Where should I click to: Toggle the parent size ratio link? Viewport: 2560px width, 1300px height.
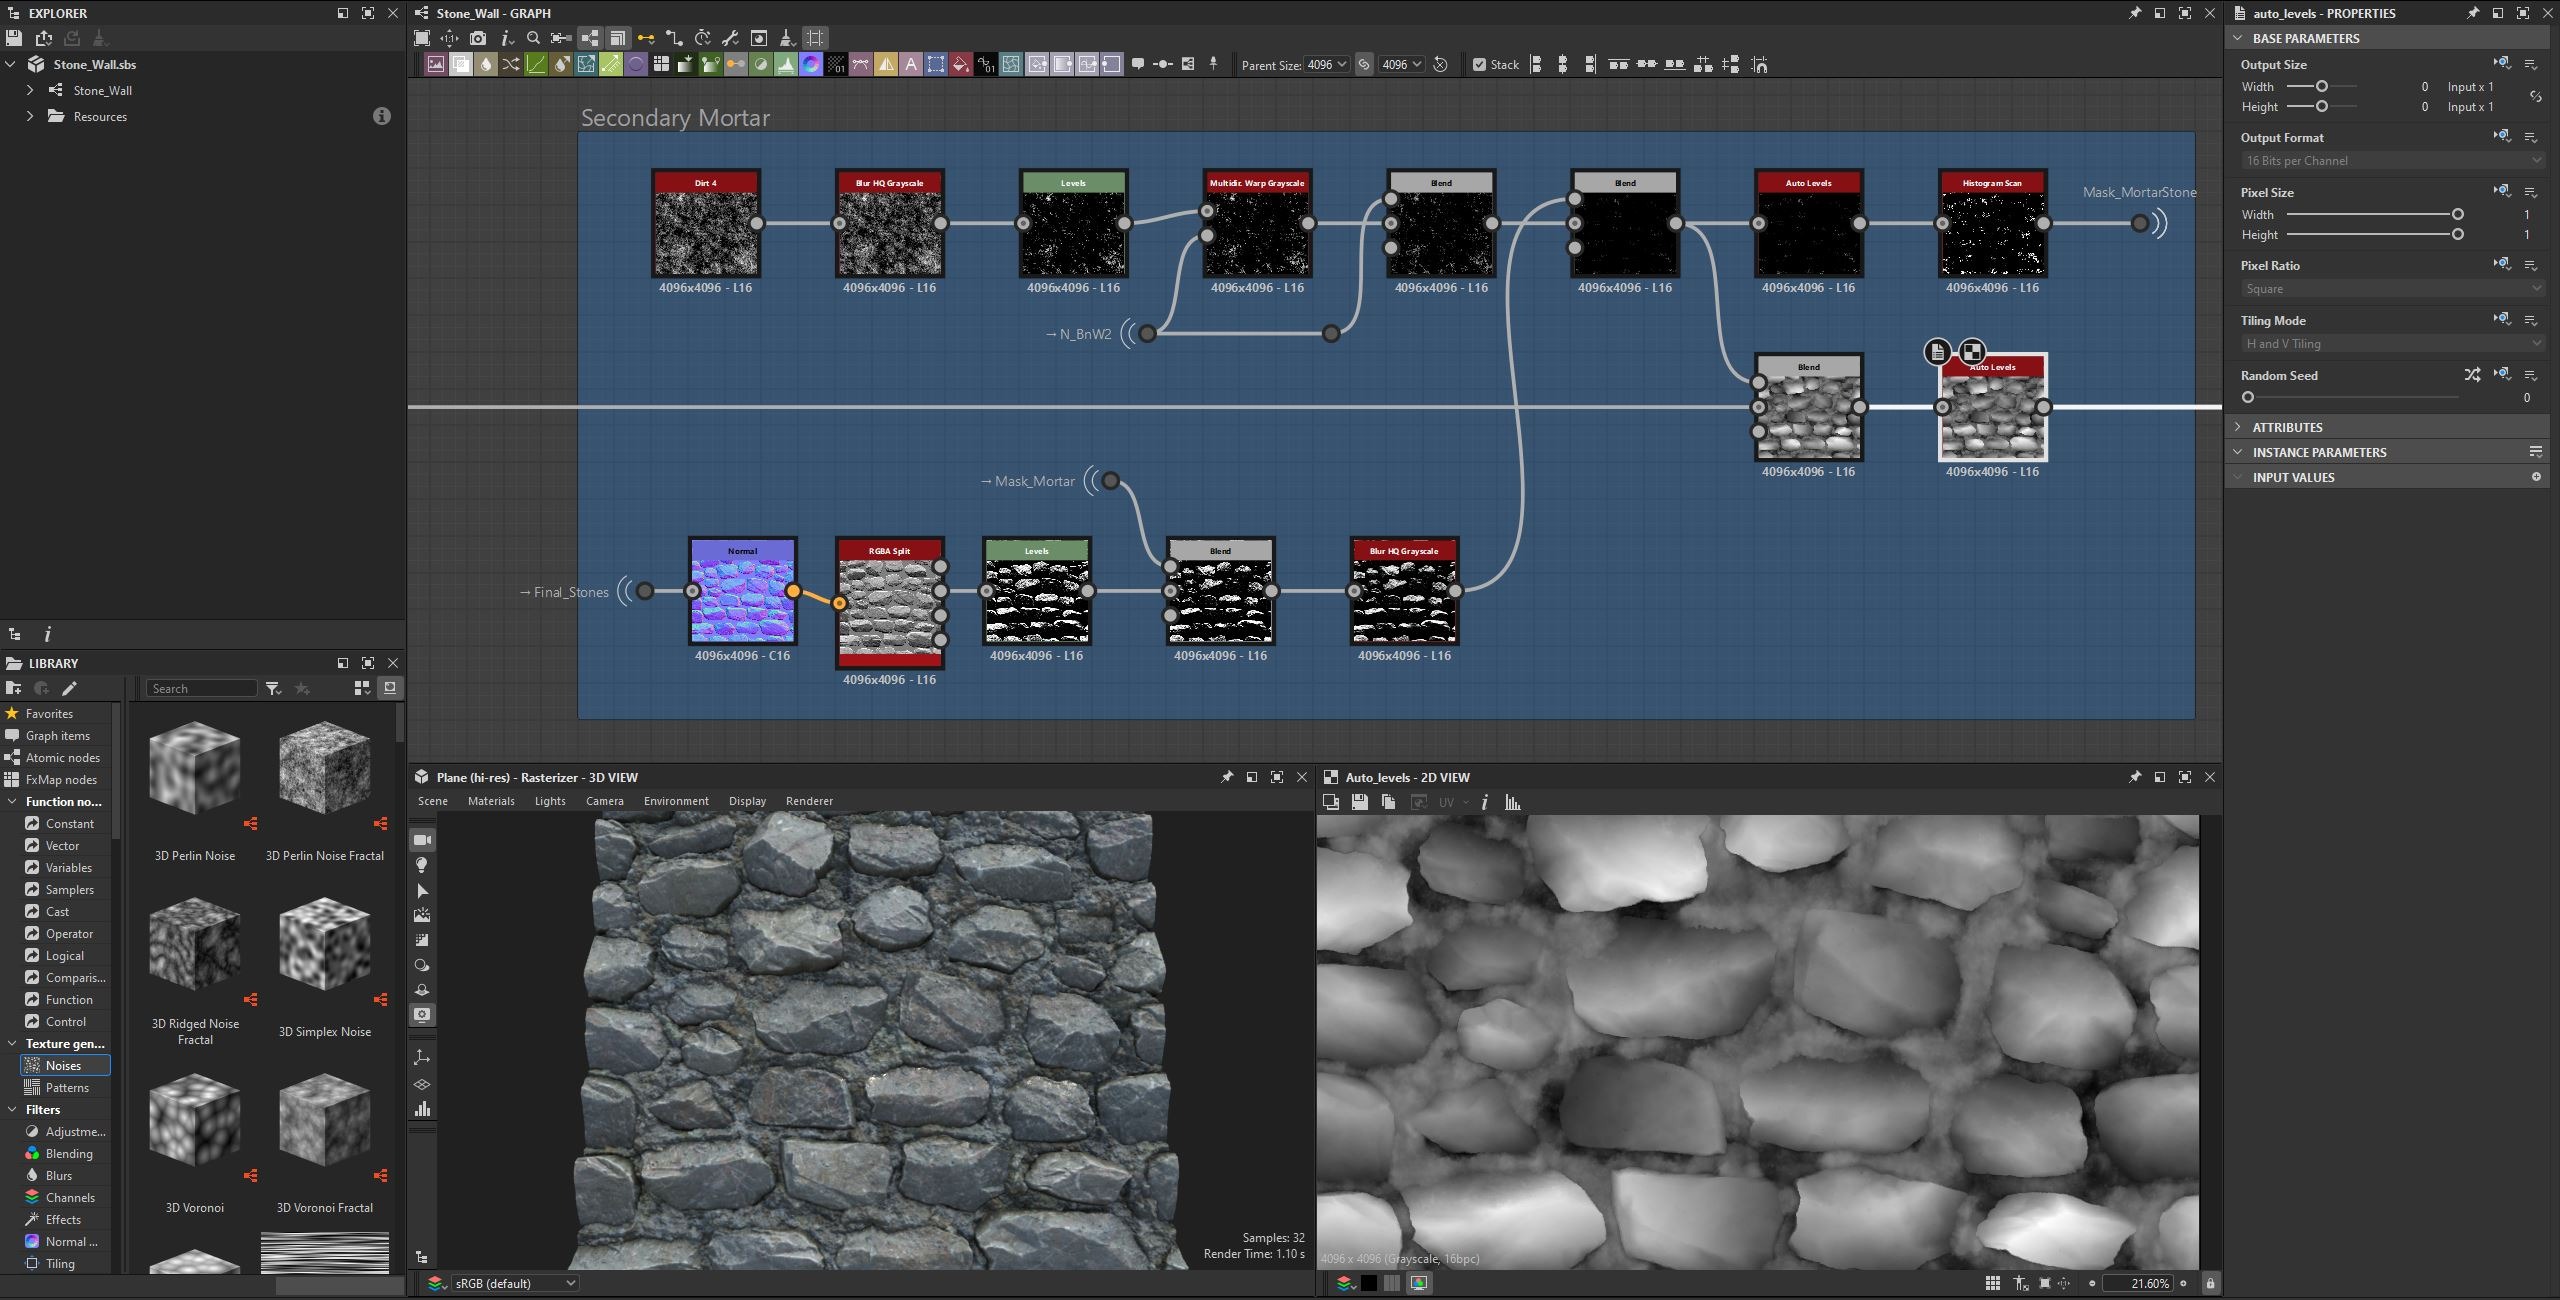[x=1364, y=64]
